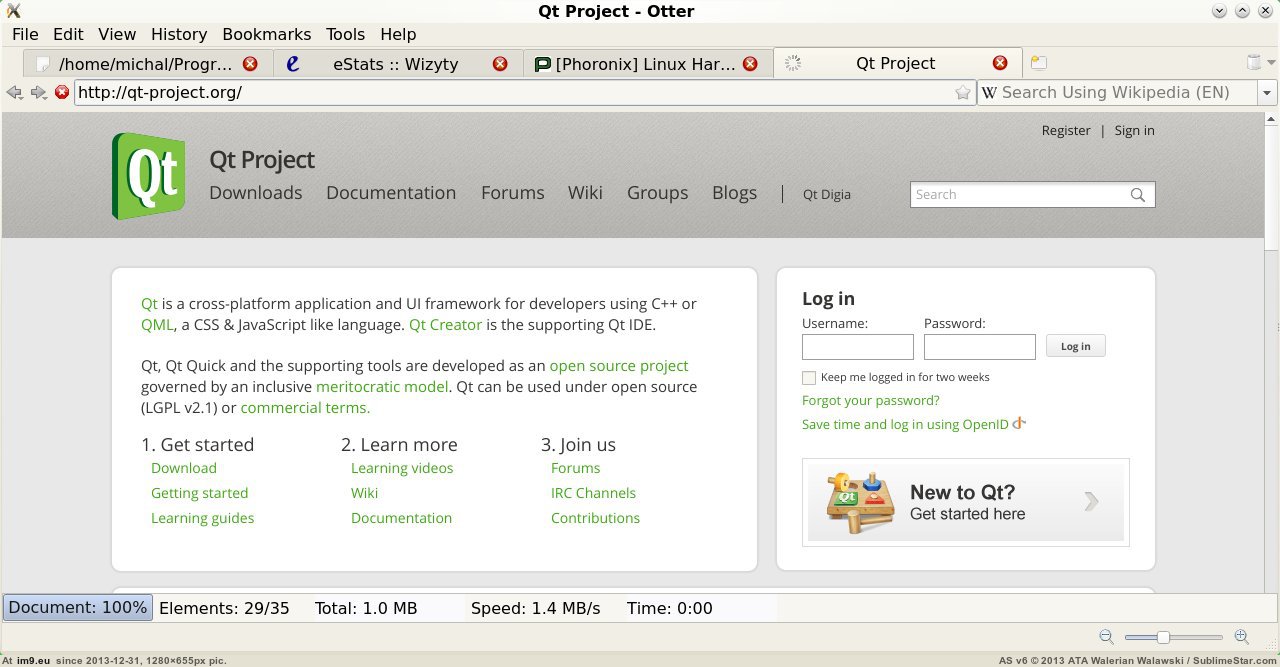This screenshot has width=1280, height=667.
Task: Click the zoom in magnifier icon
Action: click(1241, 637)
